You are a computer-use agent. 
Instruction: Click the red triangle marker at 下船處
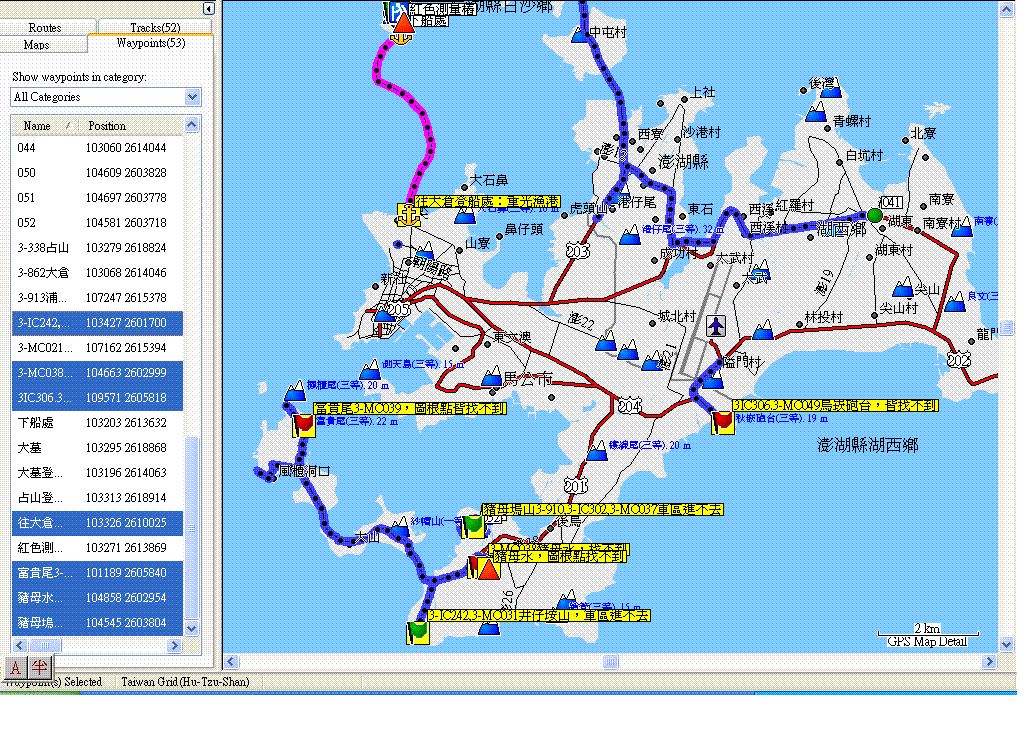coord(404,23)
